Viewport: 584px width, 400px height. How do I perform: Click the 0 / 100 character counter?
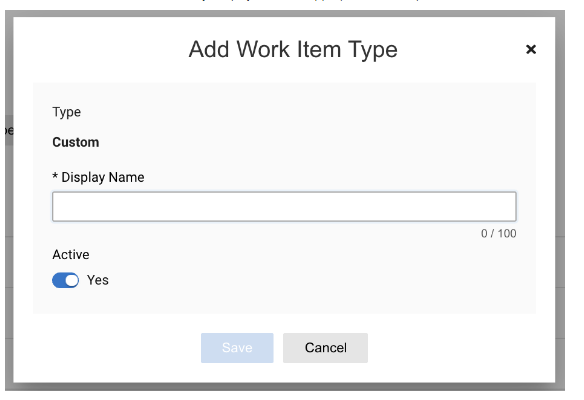pos(498,234)
